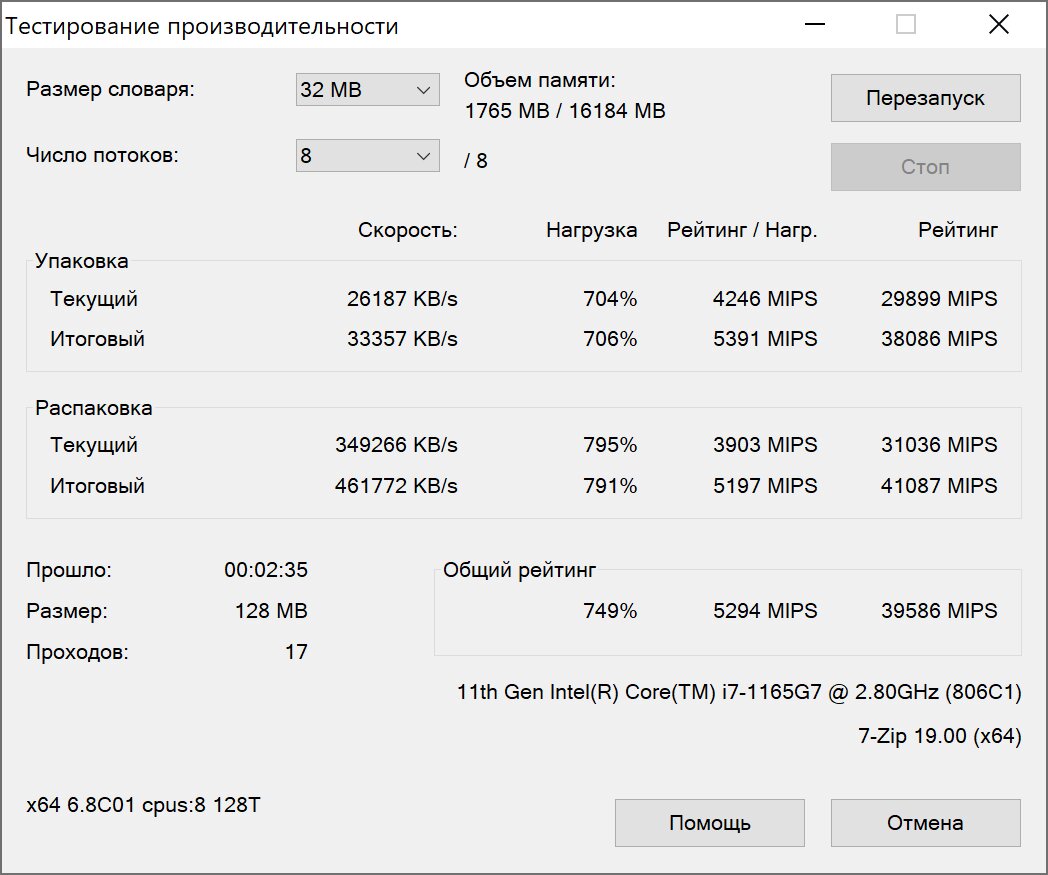The image size is (1048, 875).
Task: Click the disabled maximize square icon
Action: pos(906,25)
